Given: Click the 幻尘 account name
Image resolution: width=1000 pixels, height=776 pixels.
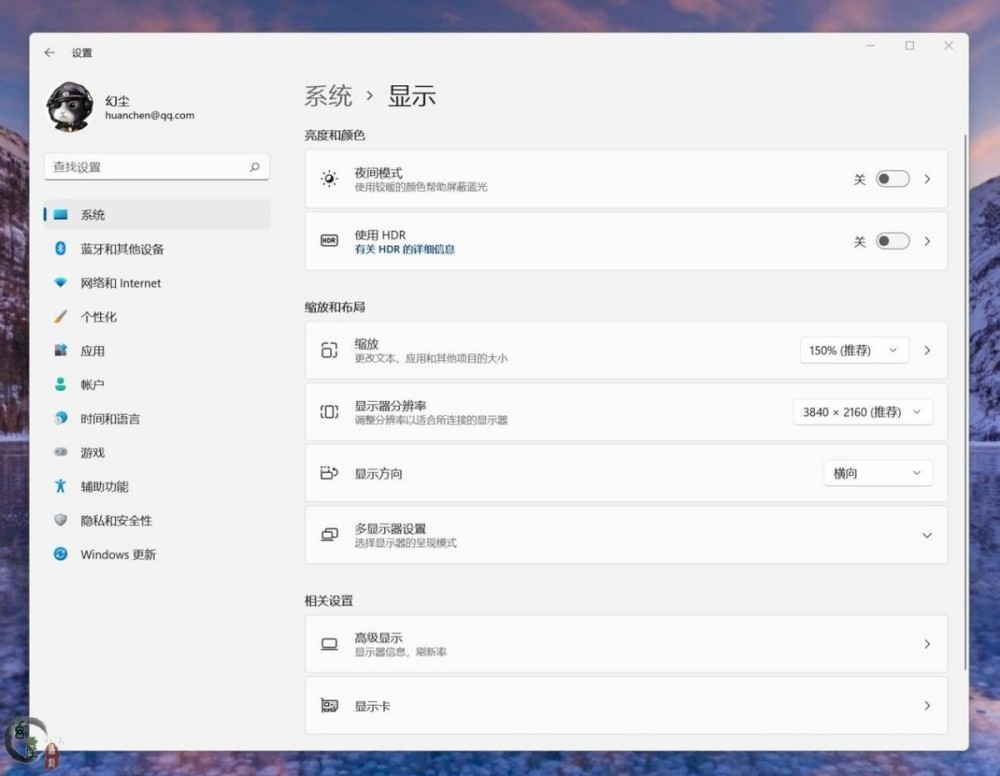Looking at the screenshot, I should (x=117, y=101).
